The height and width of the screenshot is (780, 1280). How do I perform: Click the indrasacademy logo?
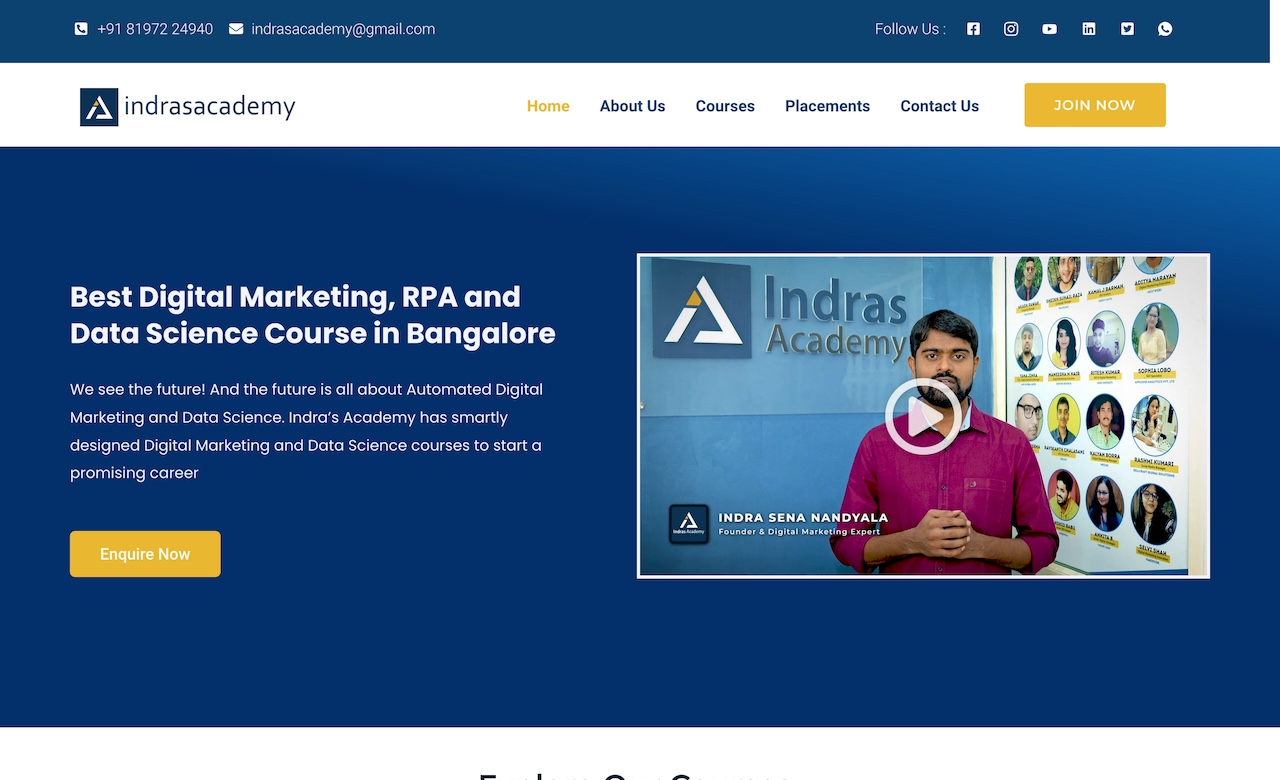point(188,106)
